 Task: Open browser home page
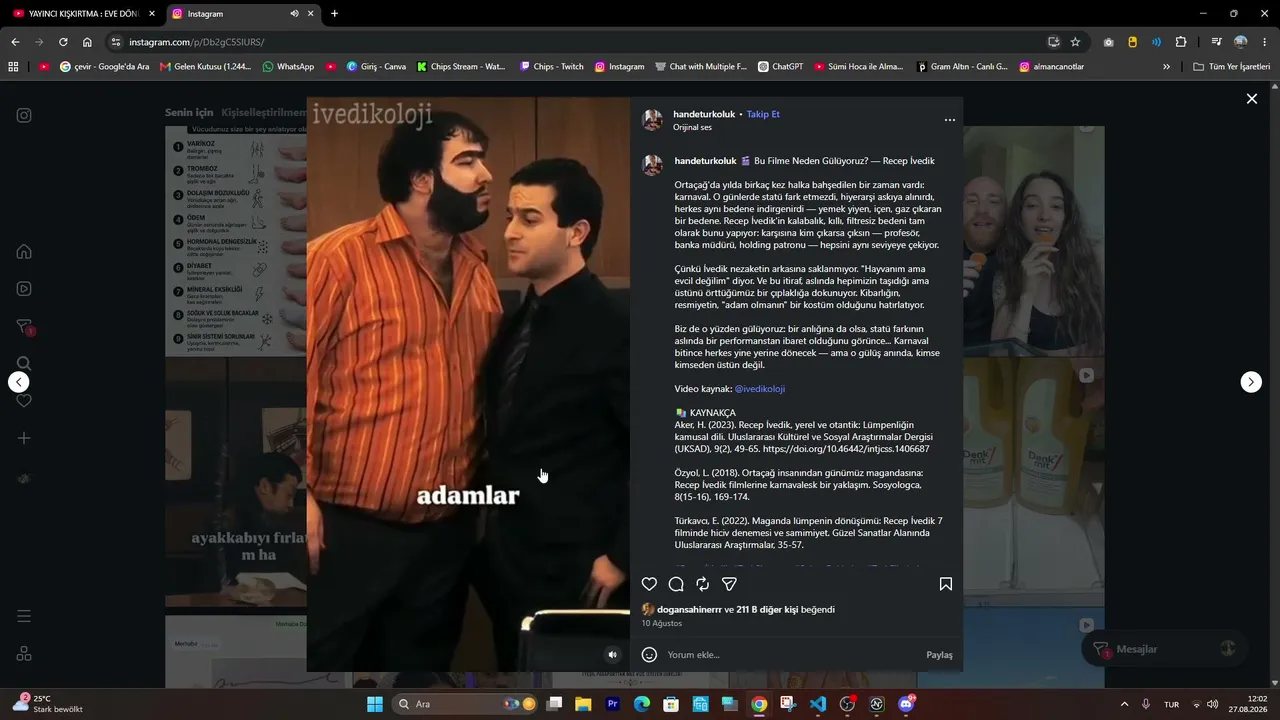pyautogui.click(x=87, y=42)
